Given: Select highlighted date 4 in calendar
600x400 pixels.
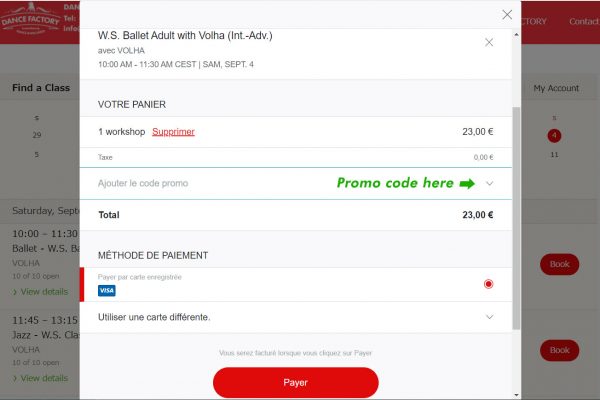Looking at the screenshot, I should pyautogui.click(x=554, y=136).
